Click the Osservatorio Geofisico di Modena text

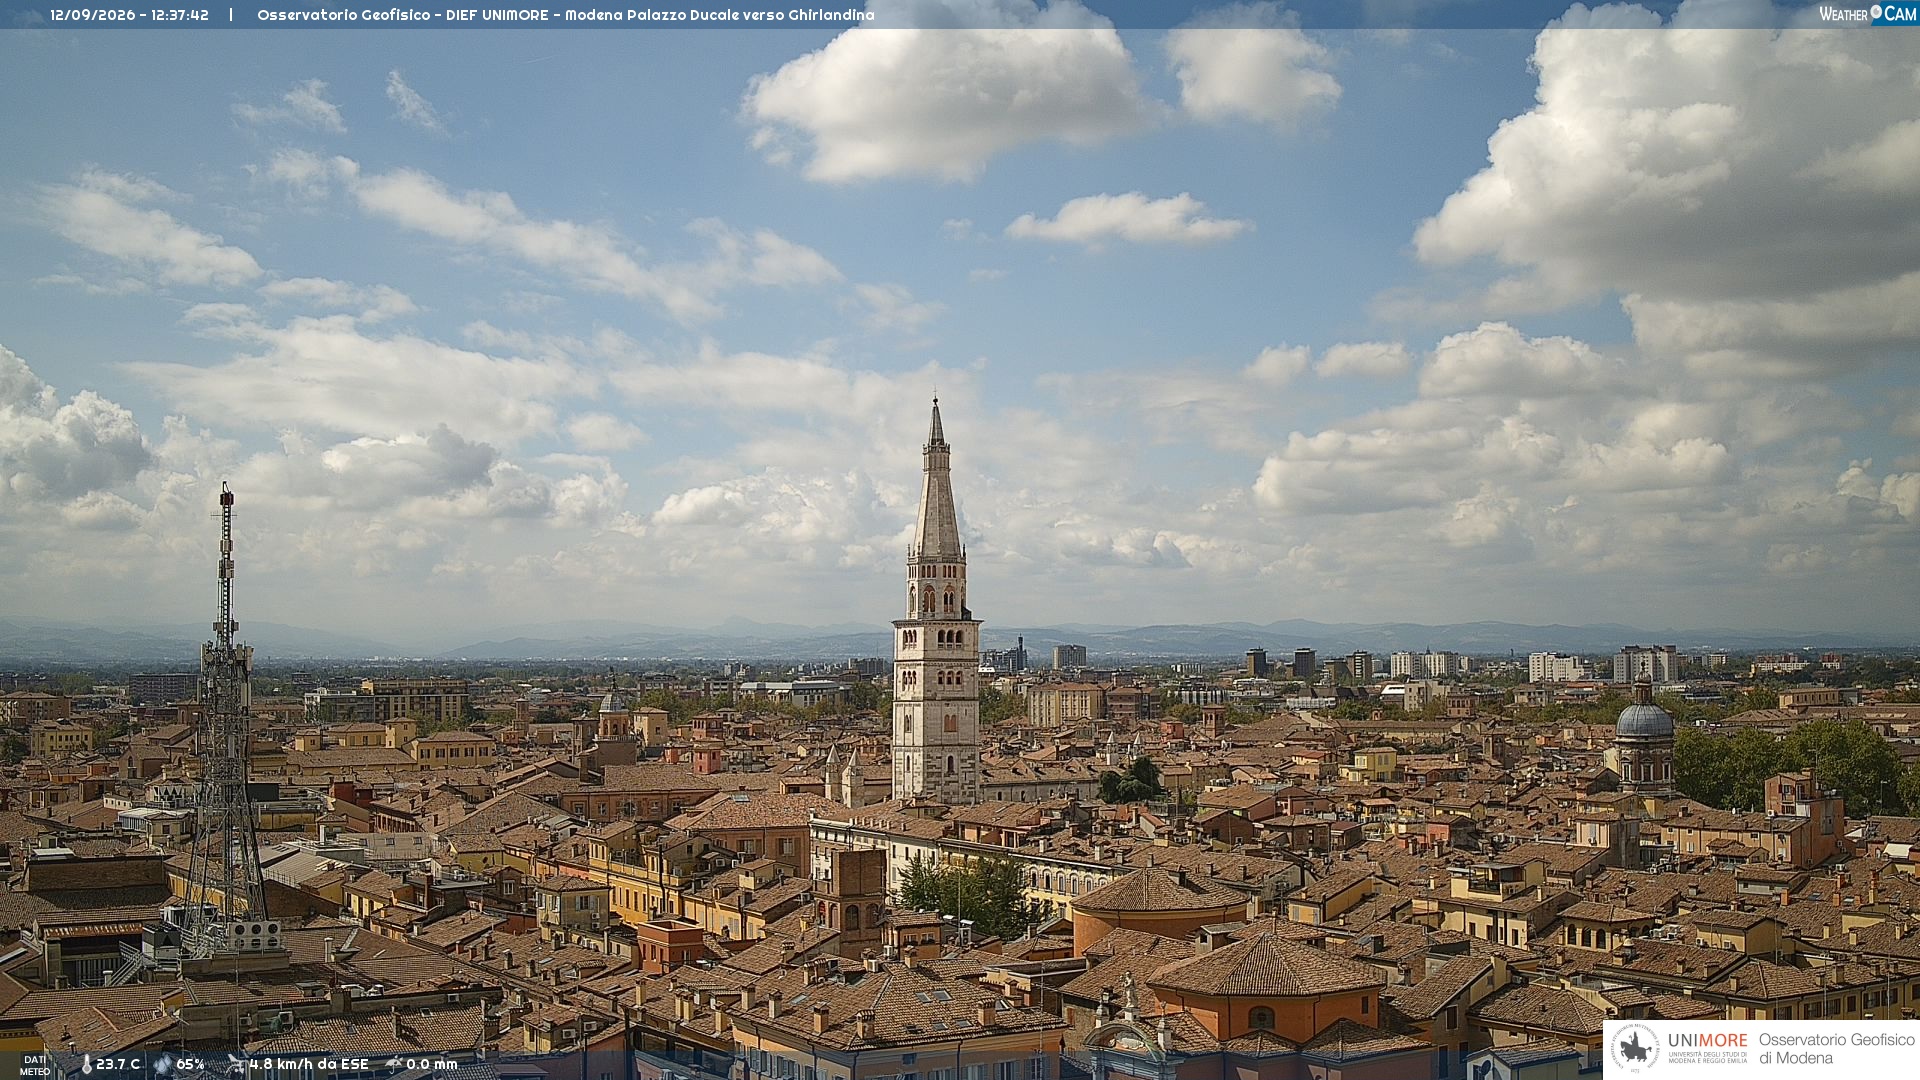[1836, 1049]
